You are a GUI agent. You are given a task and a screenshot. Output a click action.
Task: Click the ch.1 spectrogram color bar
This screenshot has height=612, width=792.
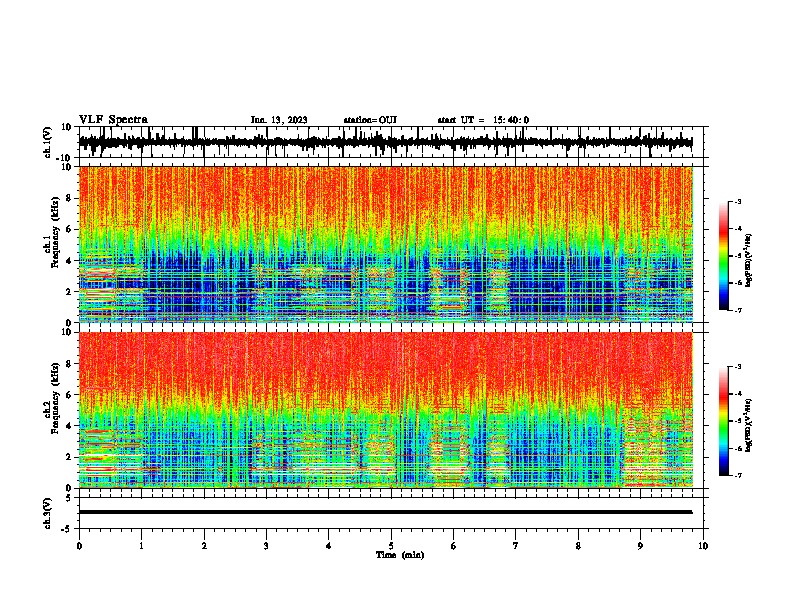(x=724, y=256)
